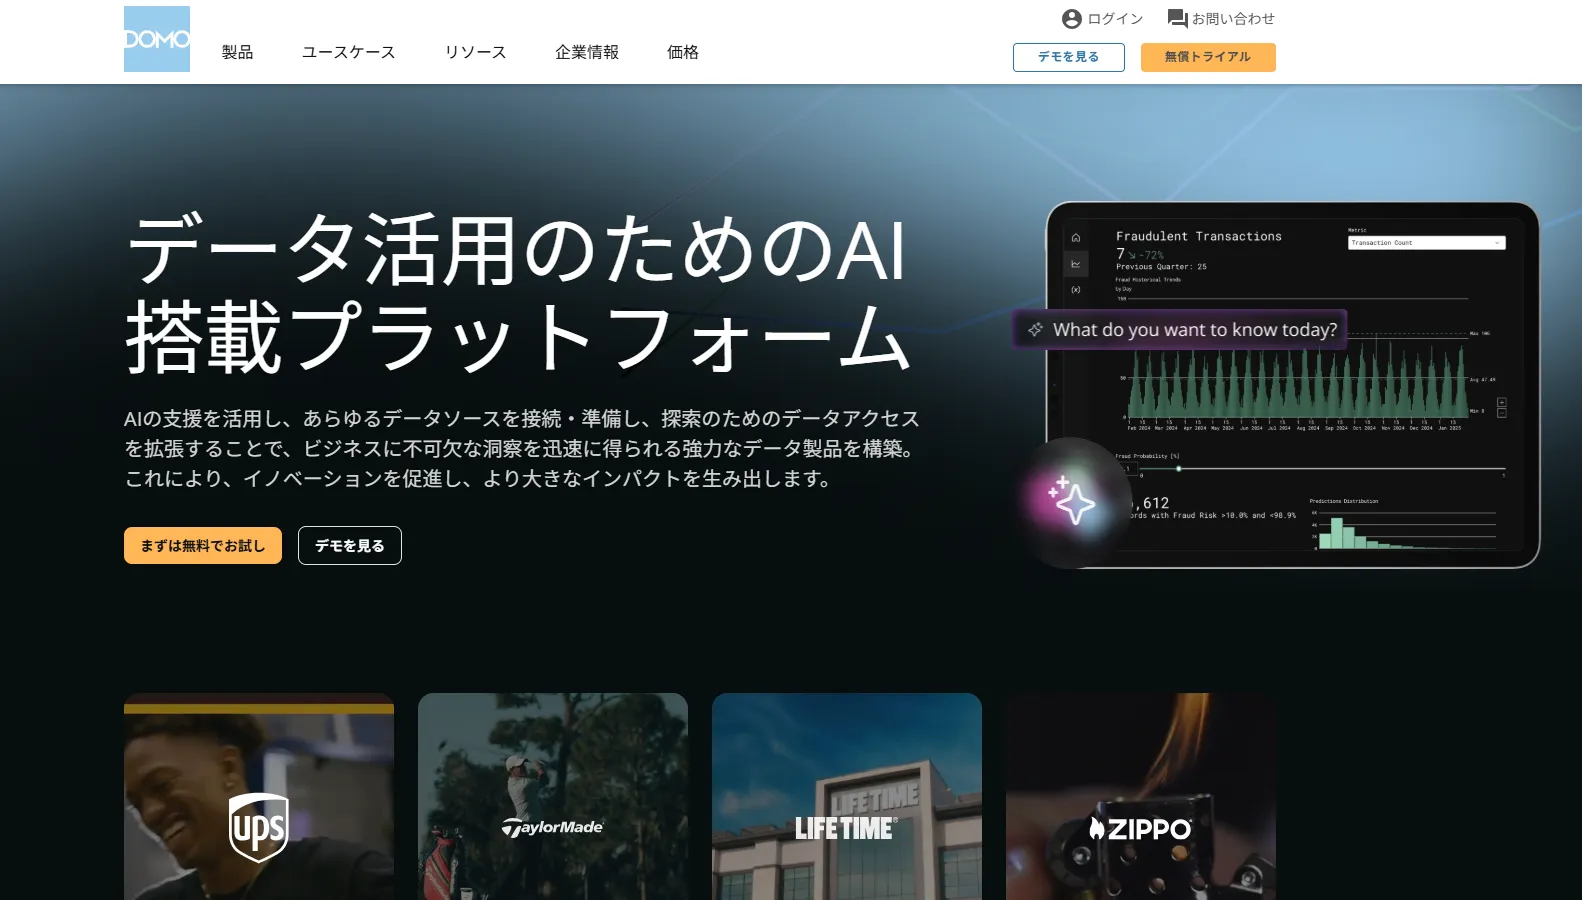The height and width of the screenshot is (900, 1582).
Task: Click the Previous Quarter: 25 text
Action: coord(1161,267)
